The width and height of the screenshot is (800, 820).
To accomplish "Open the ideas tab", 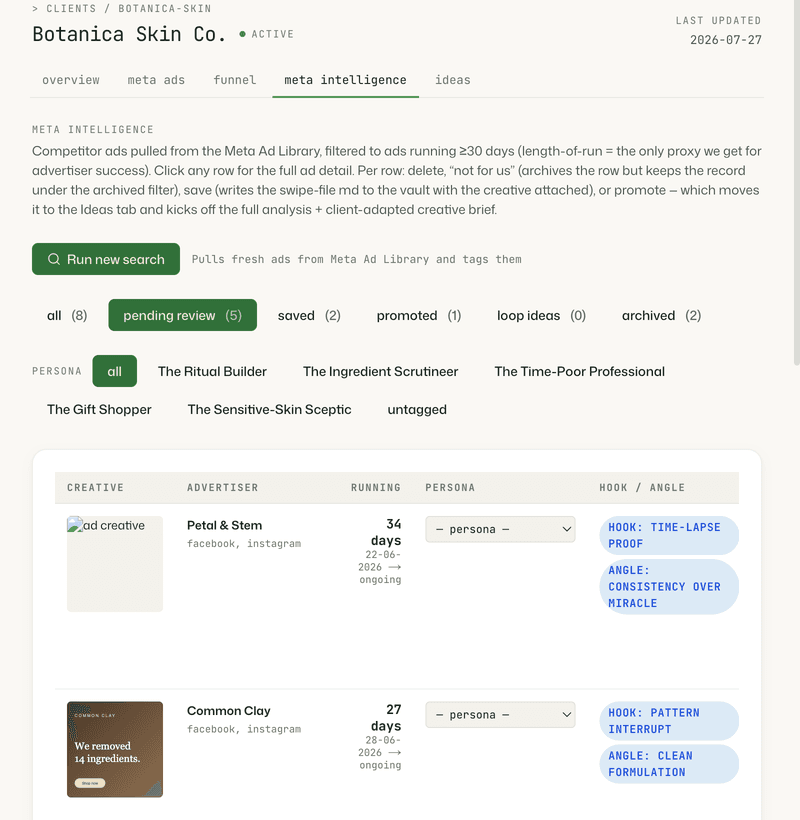I will click(x=452, y=80).
